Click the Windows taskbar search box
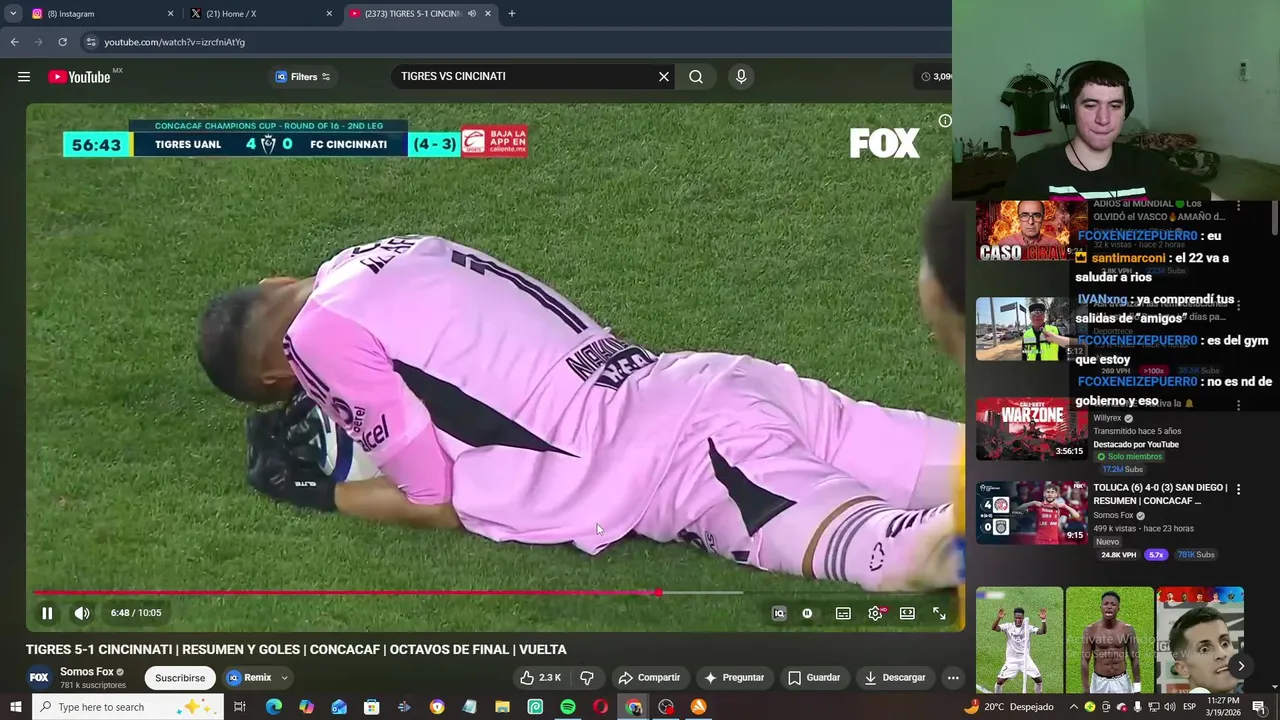 tap(128, 707)
